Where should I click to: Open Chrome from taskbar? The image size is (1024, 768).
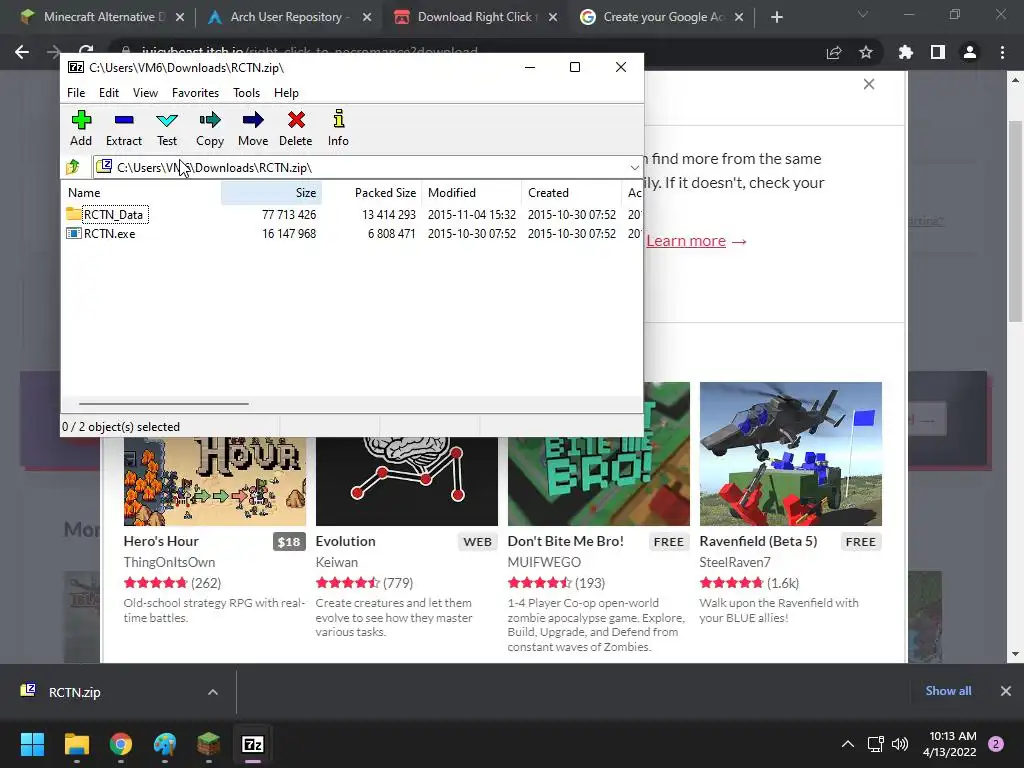[x=121, y=744]
